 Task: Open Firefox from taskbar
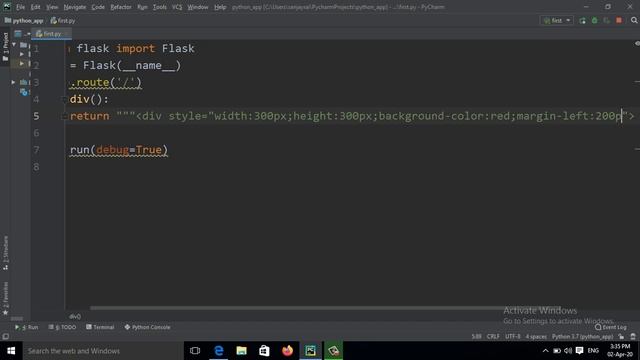(287, 351)
